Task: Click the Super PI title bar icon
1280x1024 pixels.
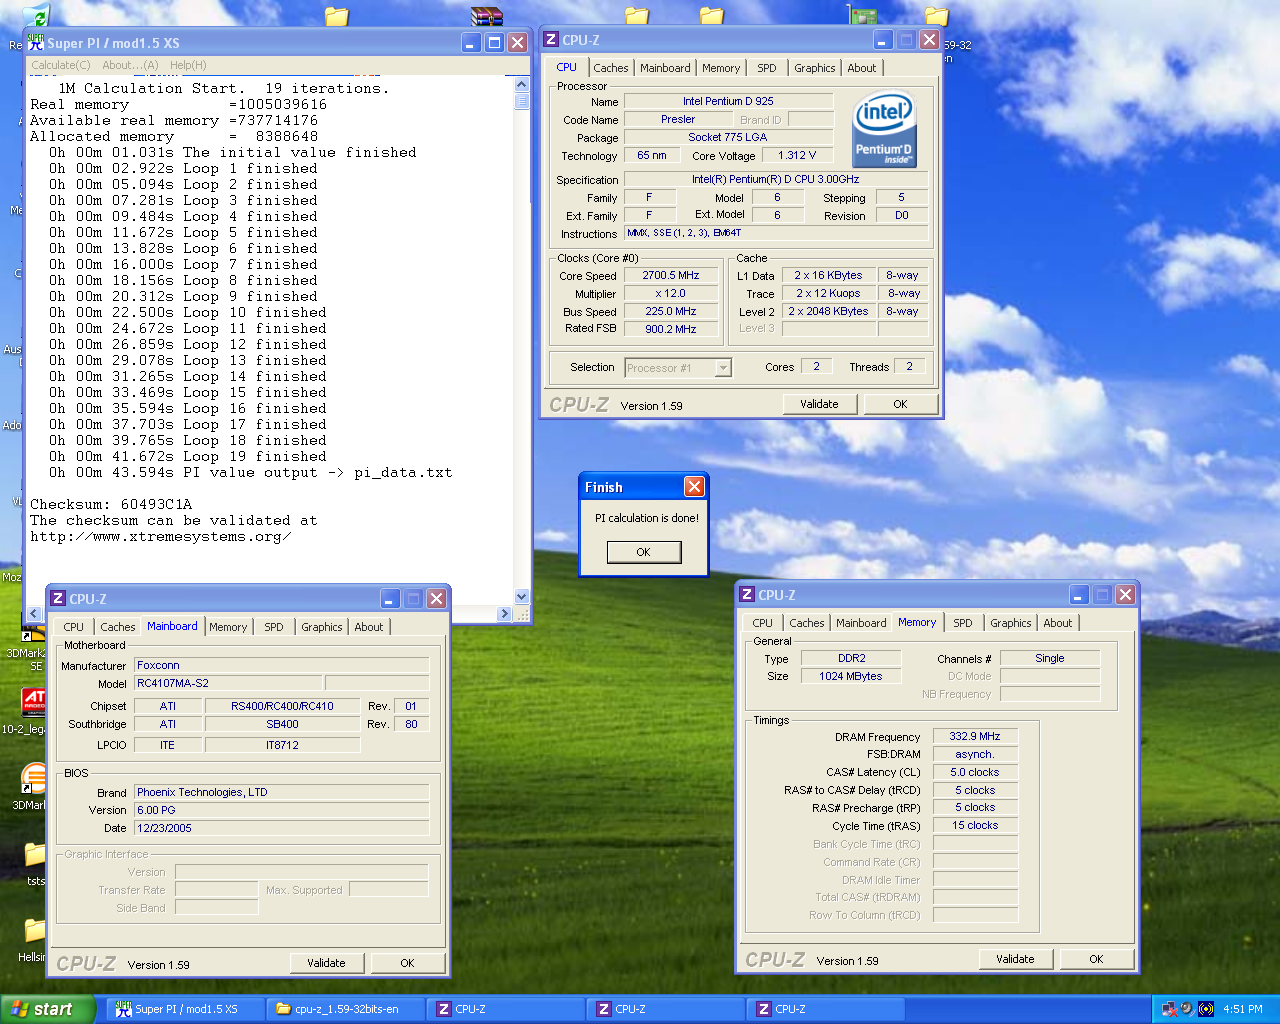Action: point(36,43)
